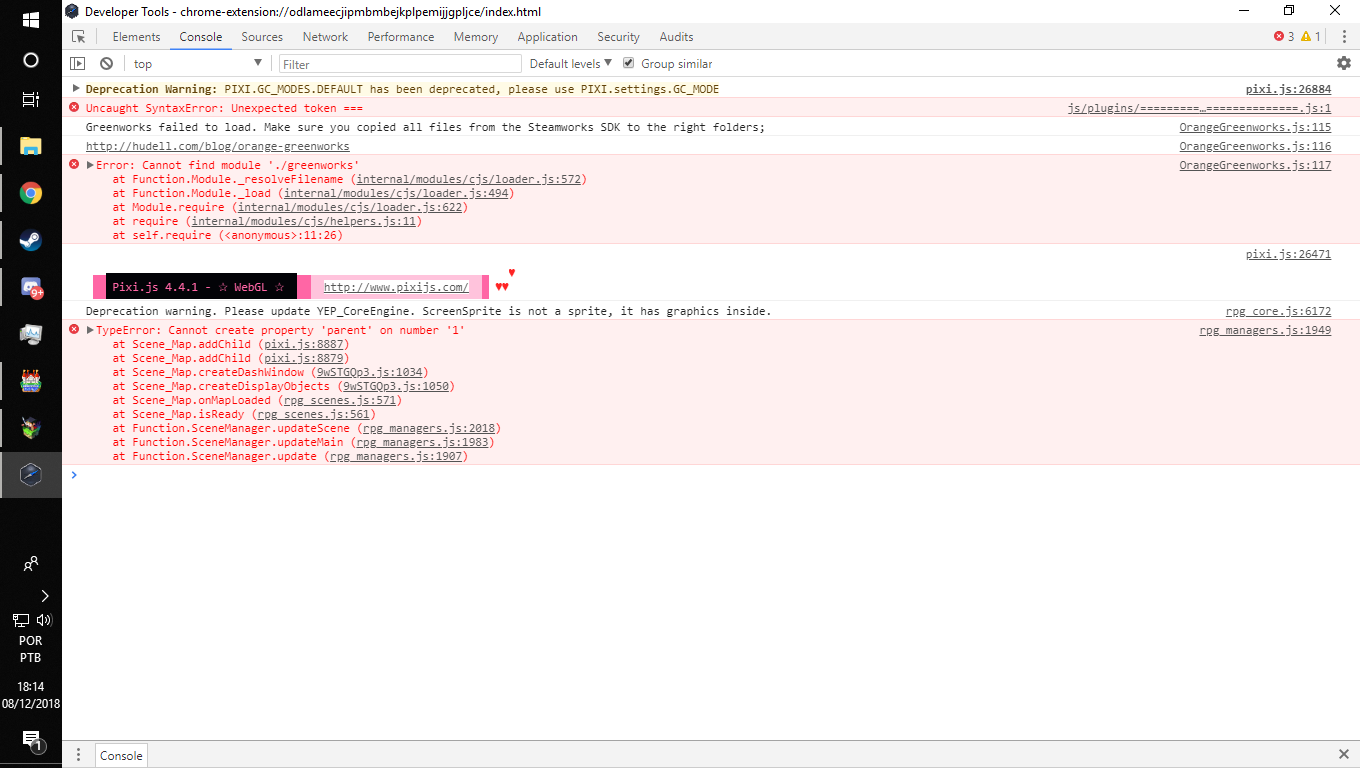Open stack link helpers.js:11
Image resolution: width=1360 pixels, height=768 pixels.
(x=304, y=221)
